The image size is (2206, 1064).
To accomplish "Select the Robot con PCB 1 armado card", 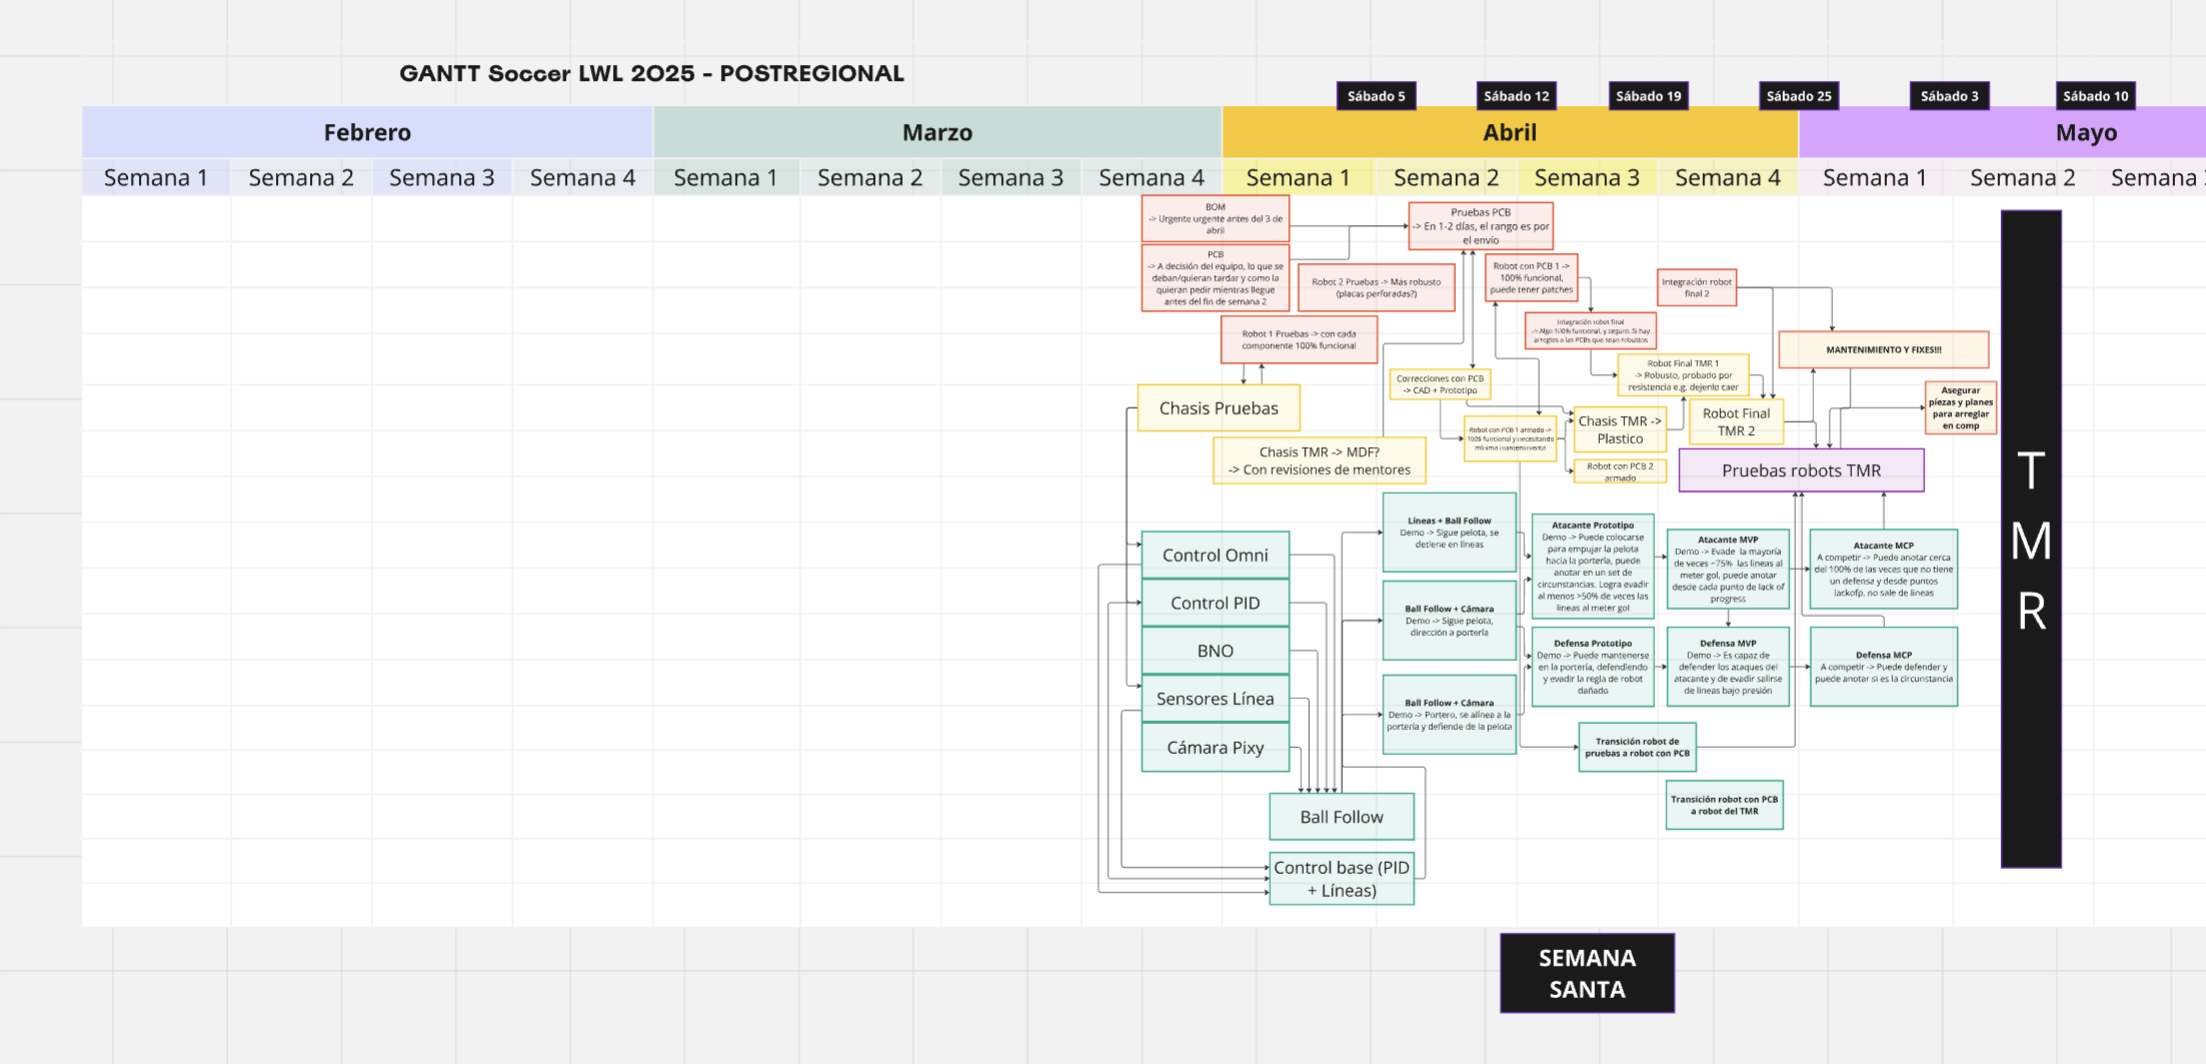I will pyautogui.click(x=1510, y=439).
